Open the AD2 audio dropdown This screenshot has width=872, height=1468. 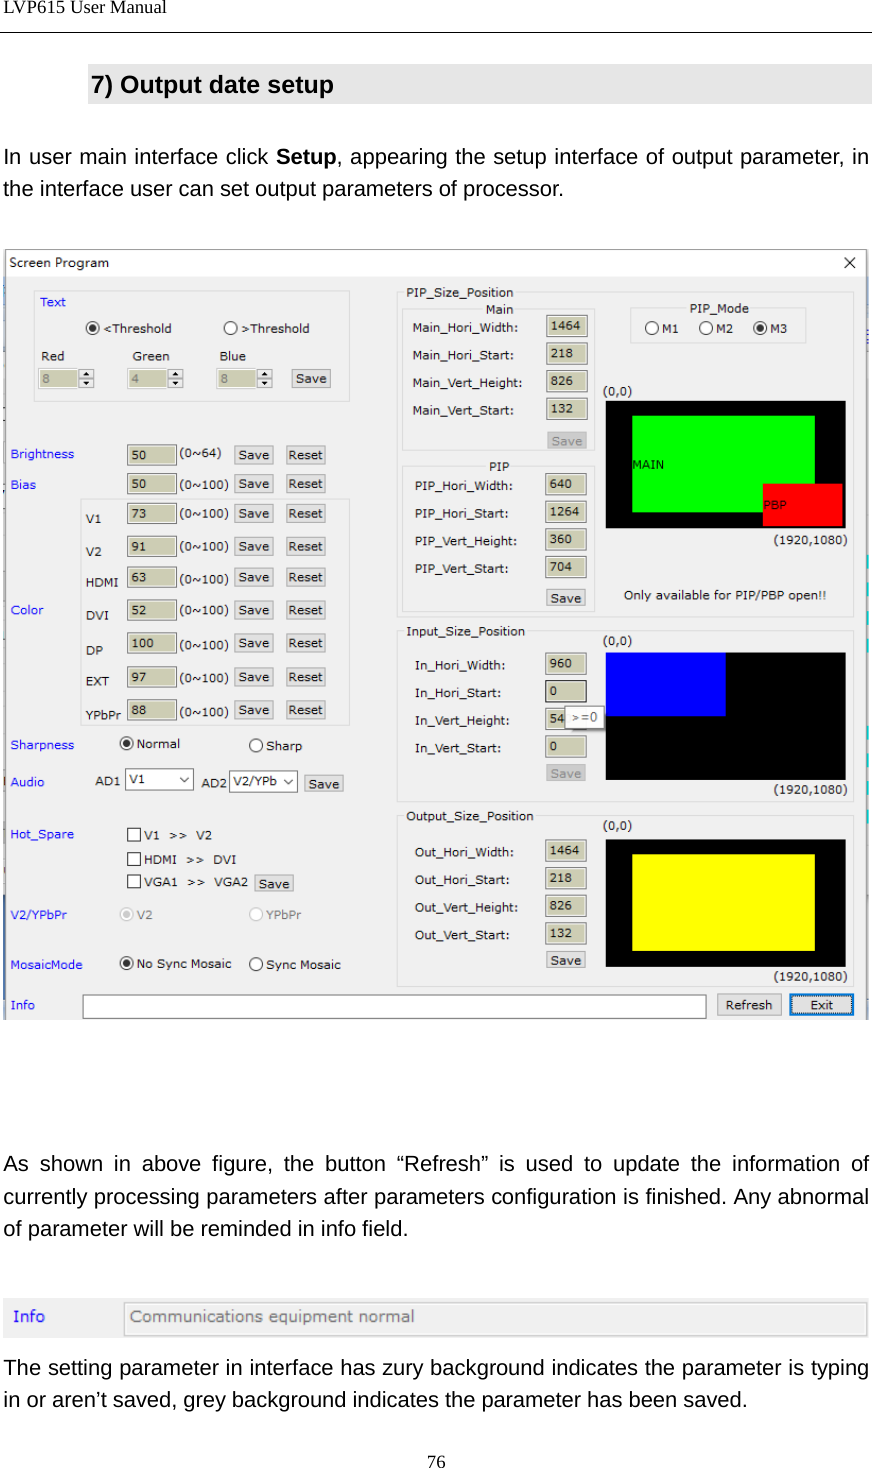(x=263, y=782)
